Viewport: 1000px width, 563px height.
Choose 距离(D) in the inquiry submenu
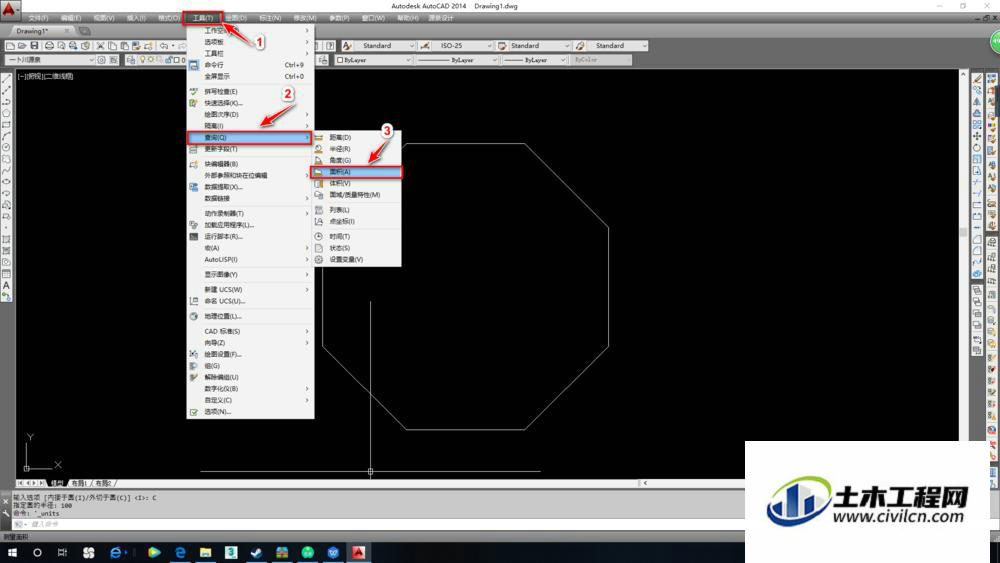(357, 138)
